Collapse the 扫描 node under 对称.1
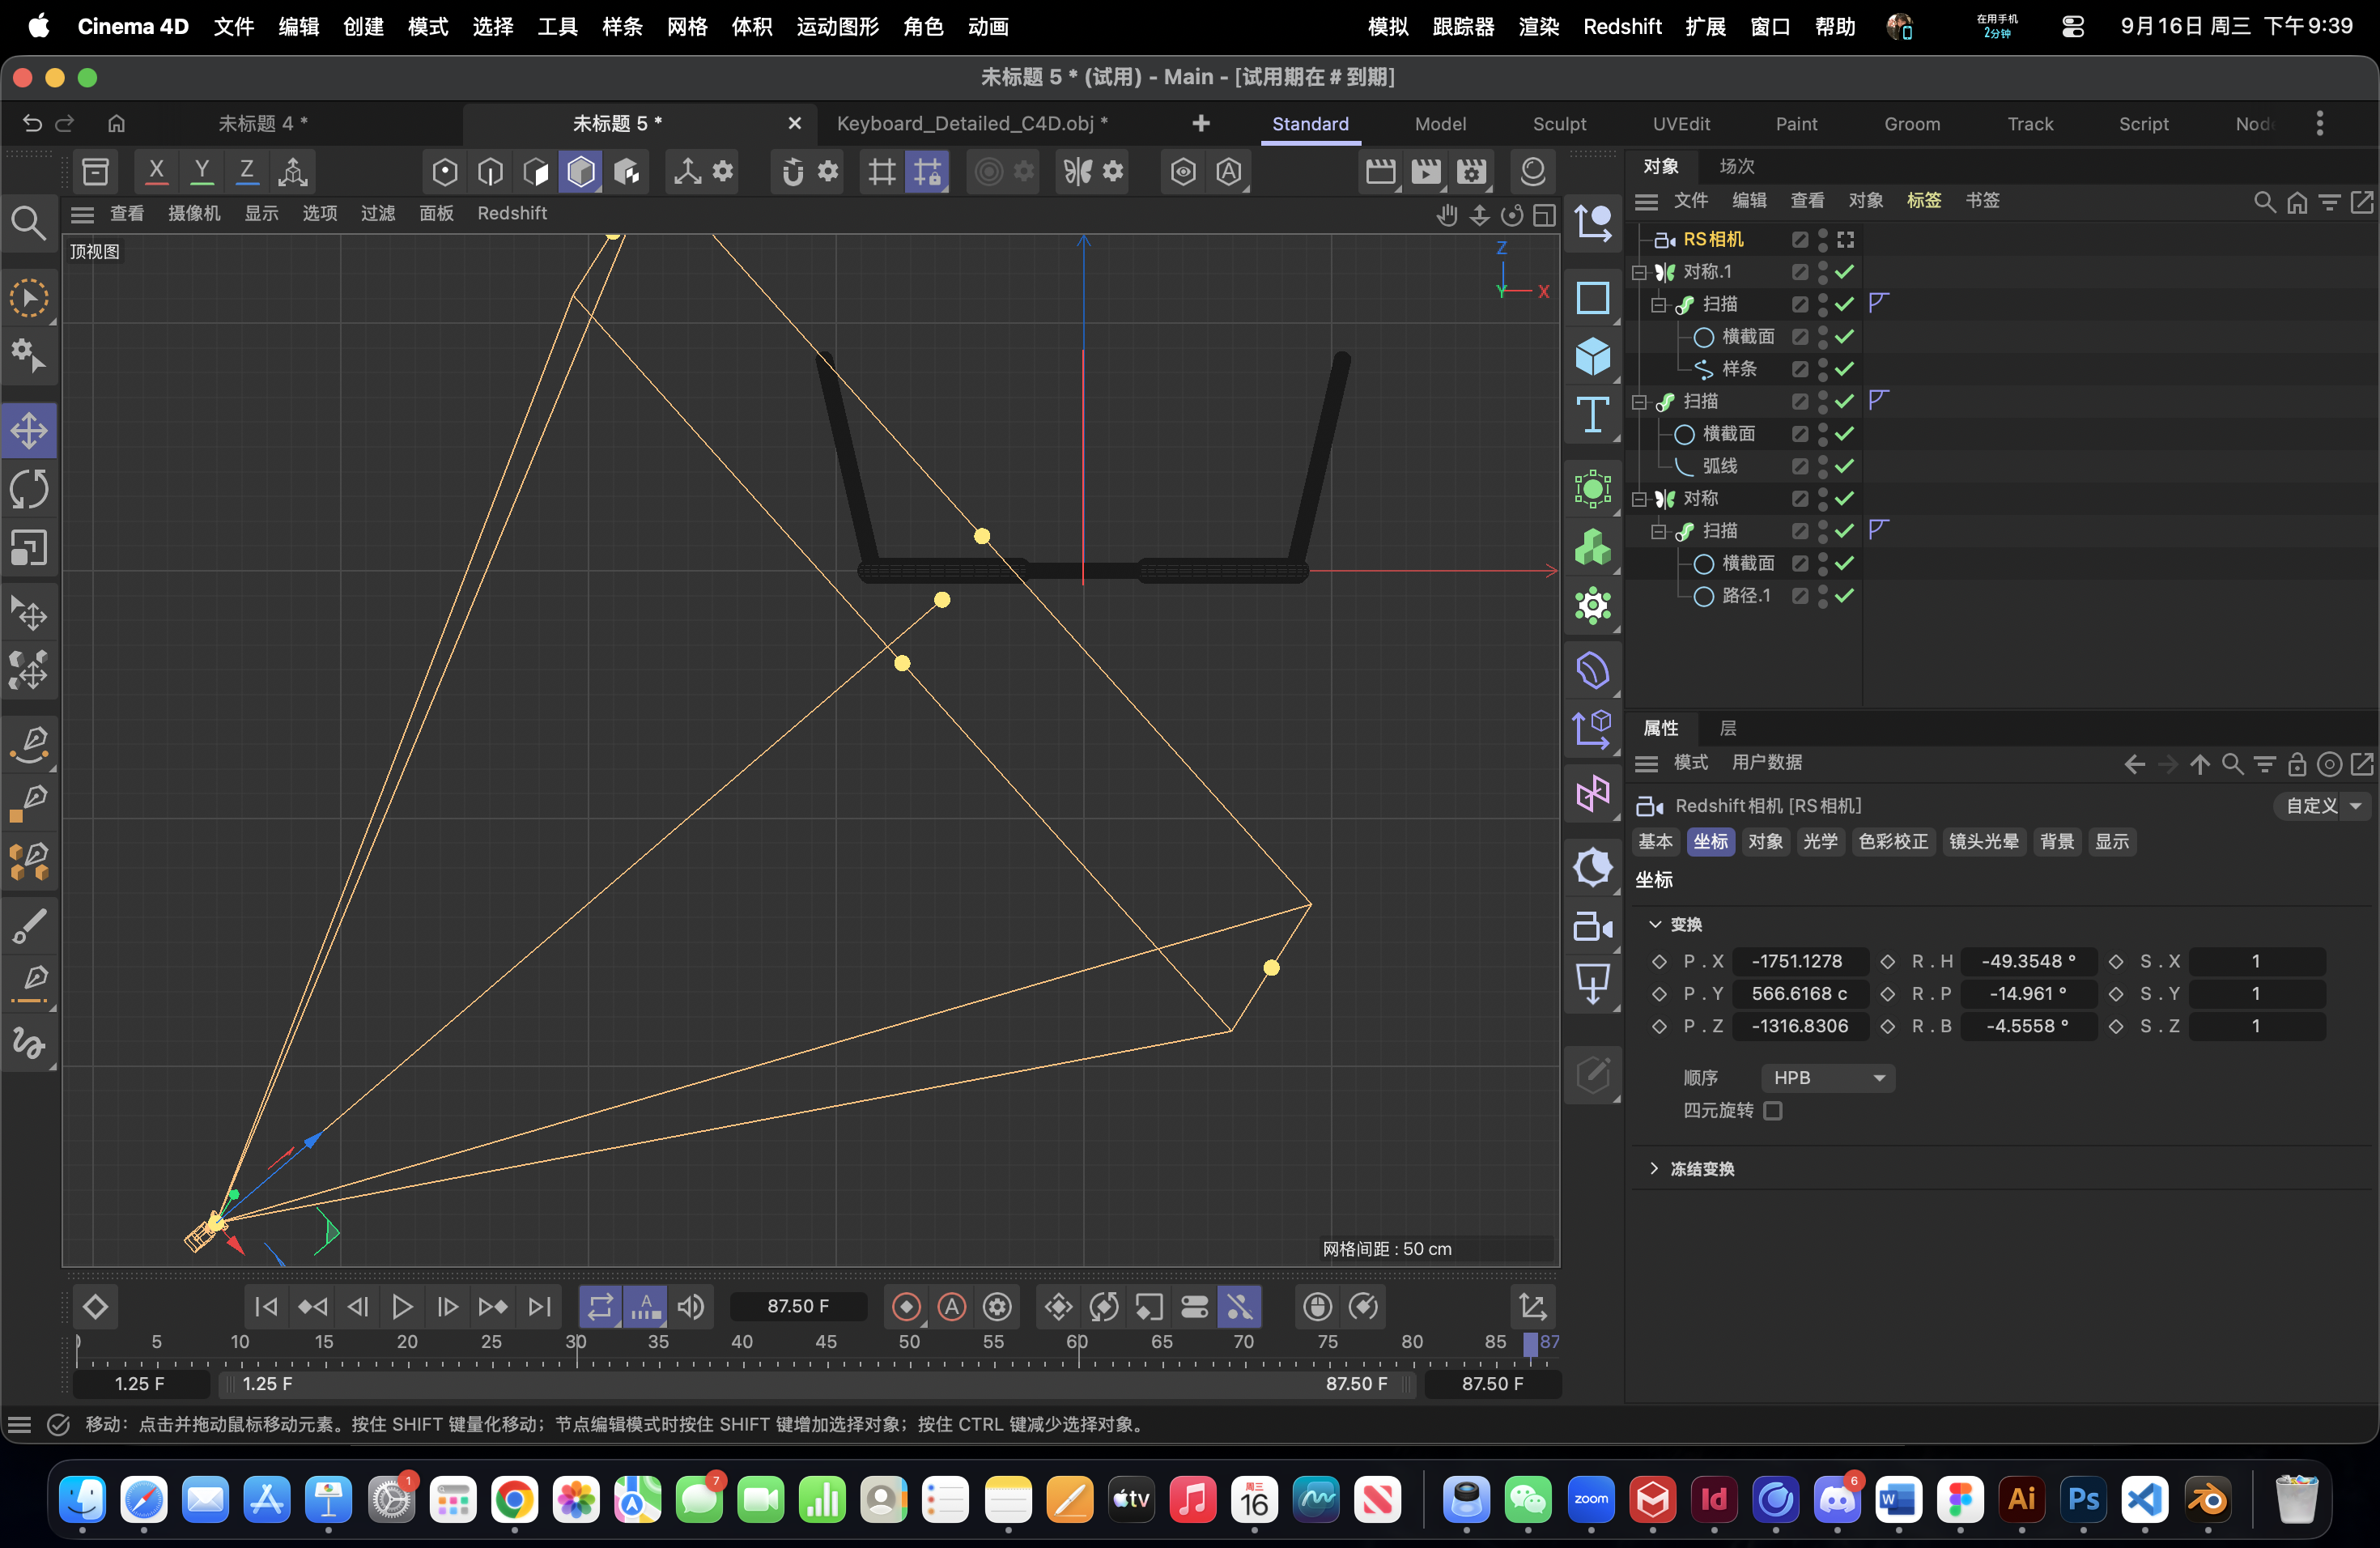 click(1658, 305)
